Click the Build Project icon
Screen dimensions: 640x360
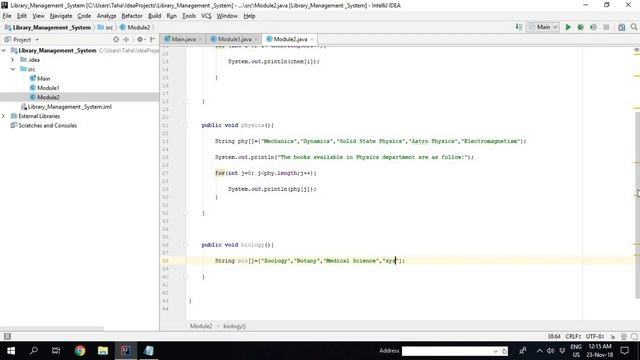tap(519, 27)
